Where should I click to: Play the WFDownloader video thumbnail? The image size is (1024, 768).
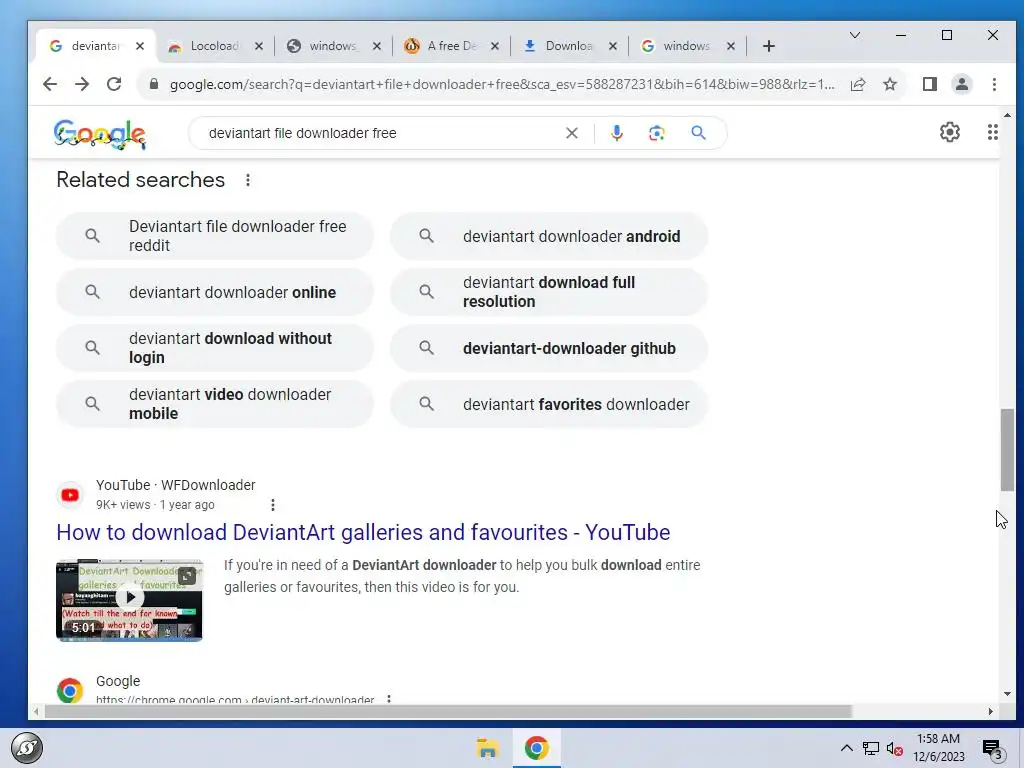point(129,600)
